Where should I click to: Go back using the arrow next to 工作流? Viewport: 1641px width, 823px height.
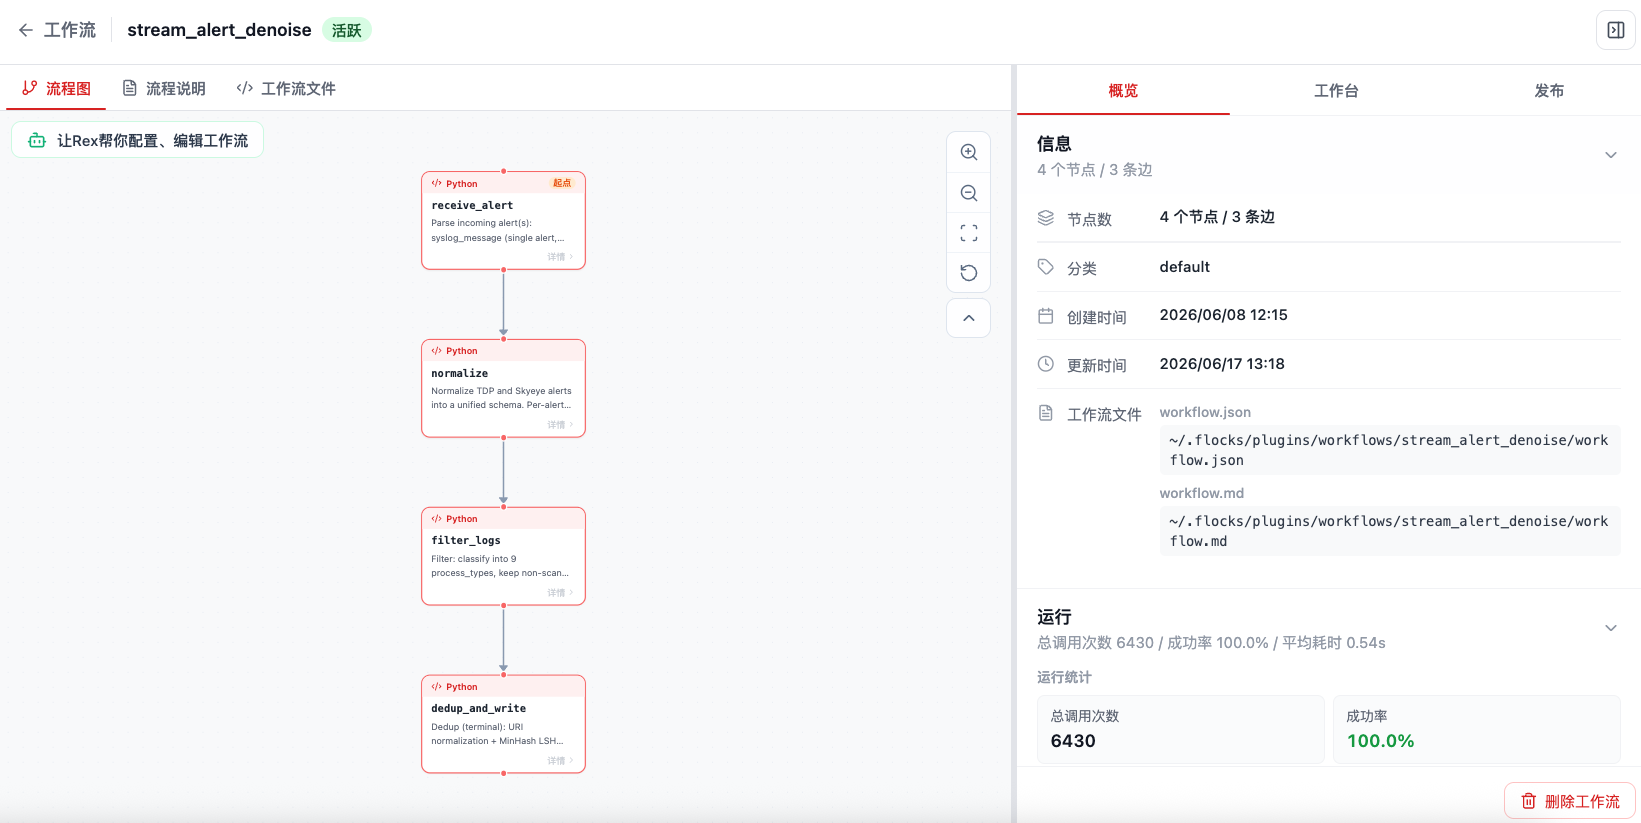click(26, 30)
